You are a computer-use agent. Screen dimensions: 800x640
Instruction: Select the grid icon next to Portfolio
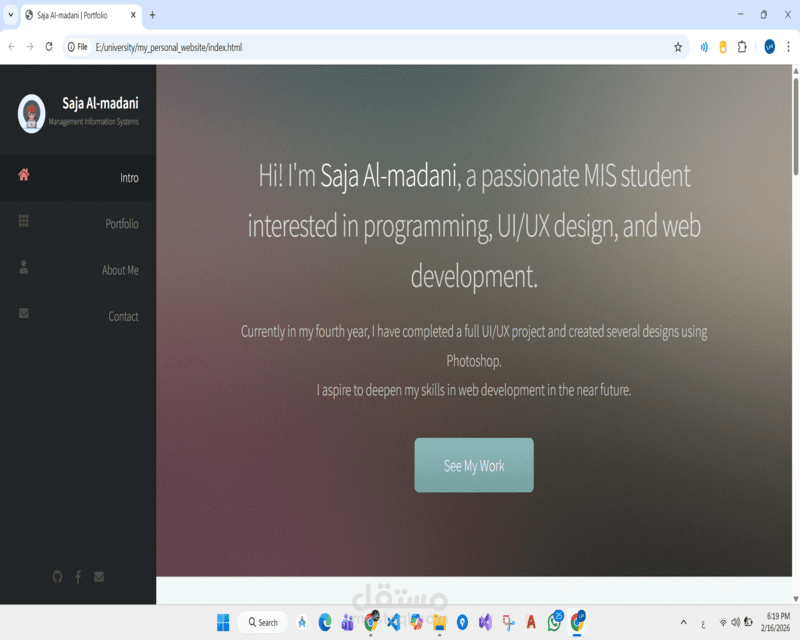click(x=23, y=220)
